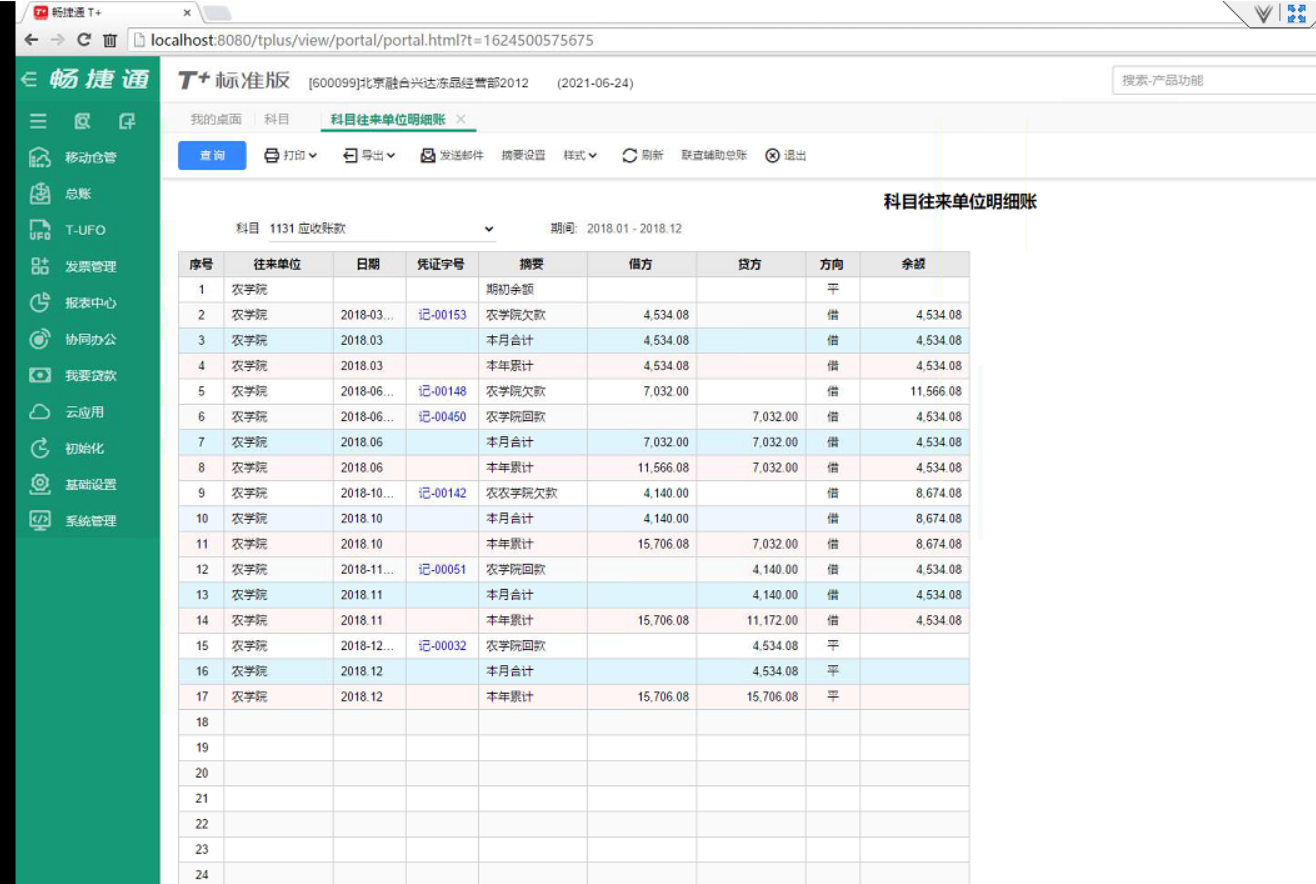1316x884 pixels.
Task: Switch to the 我的桌面 tab
Action: (216, 119)
